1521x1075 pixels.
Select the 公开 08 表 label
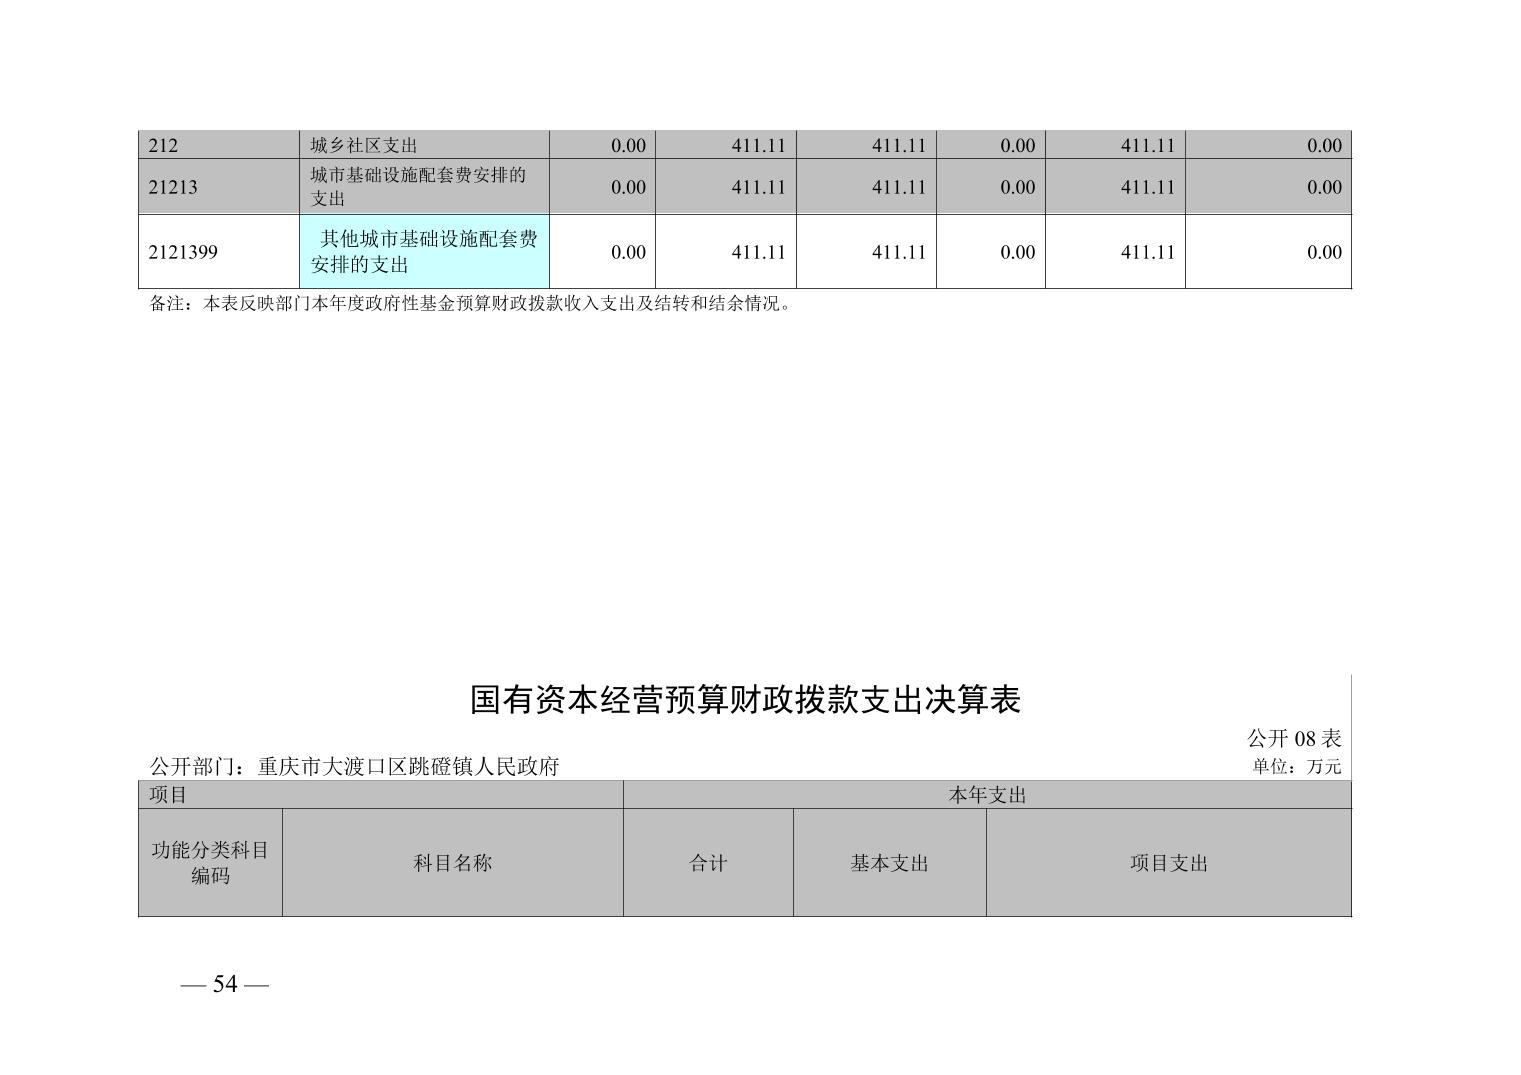tap(1293, 739)
